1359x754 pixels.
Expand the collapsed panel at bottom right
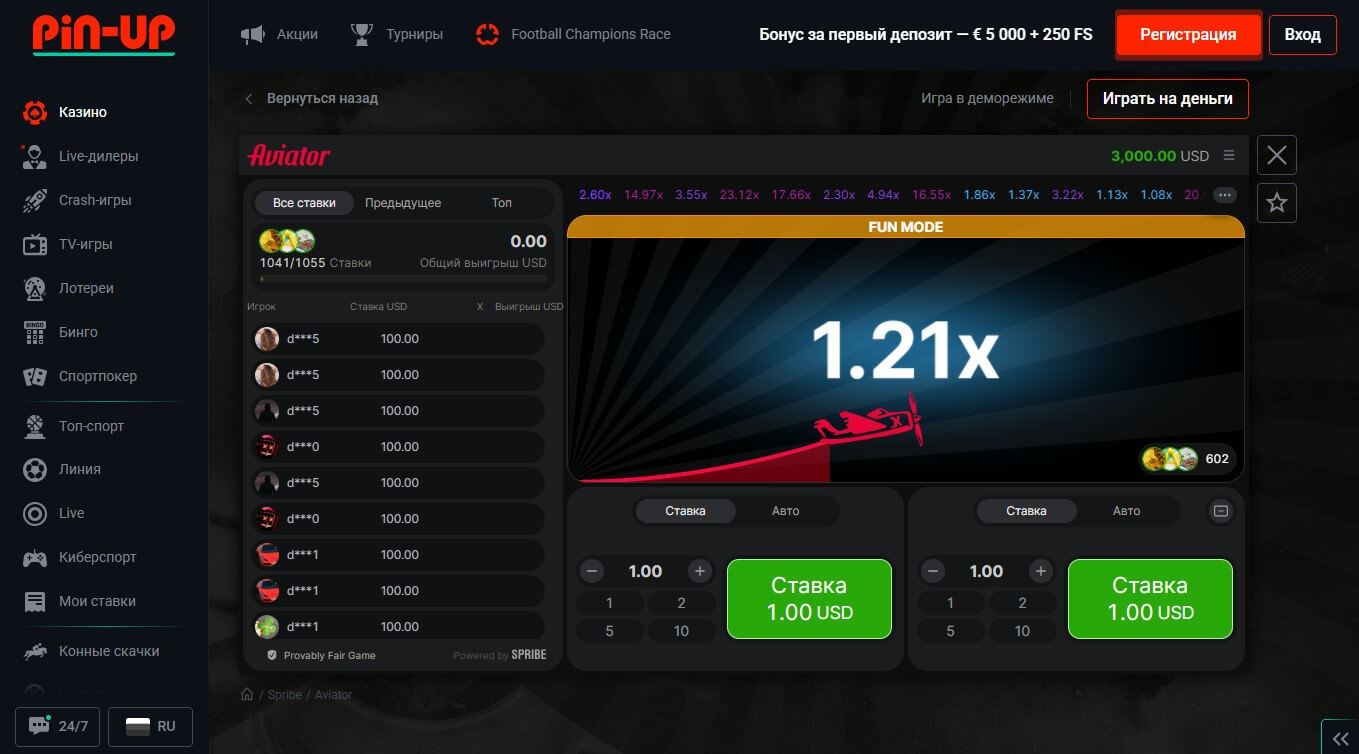tap(1339, 736)
